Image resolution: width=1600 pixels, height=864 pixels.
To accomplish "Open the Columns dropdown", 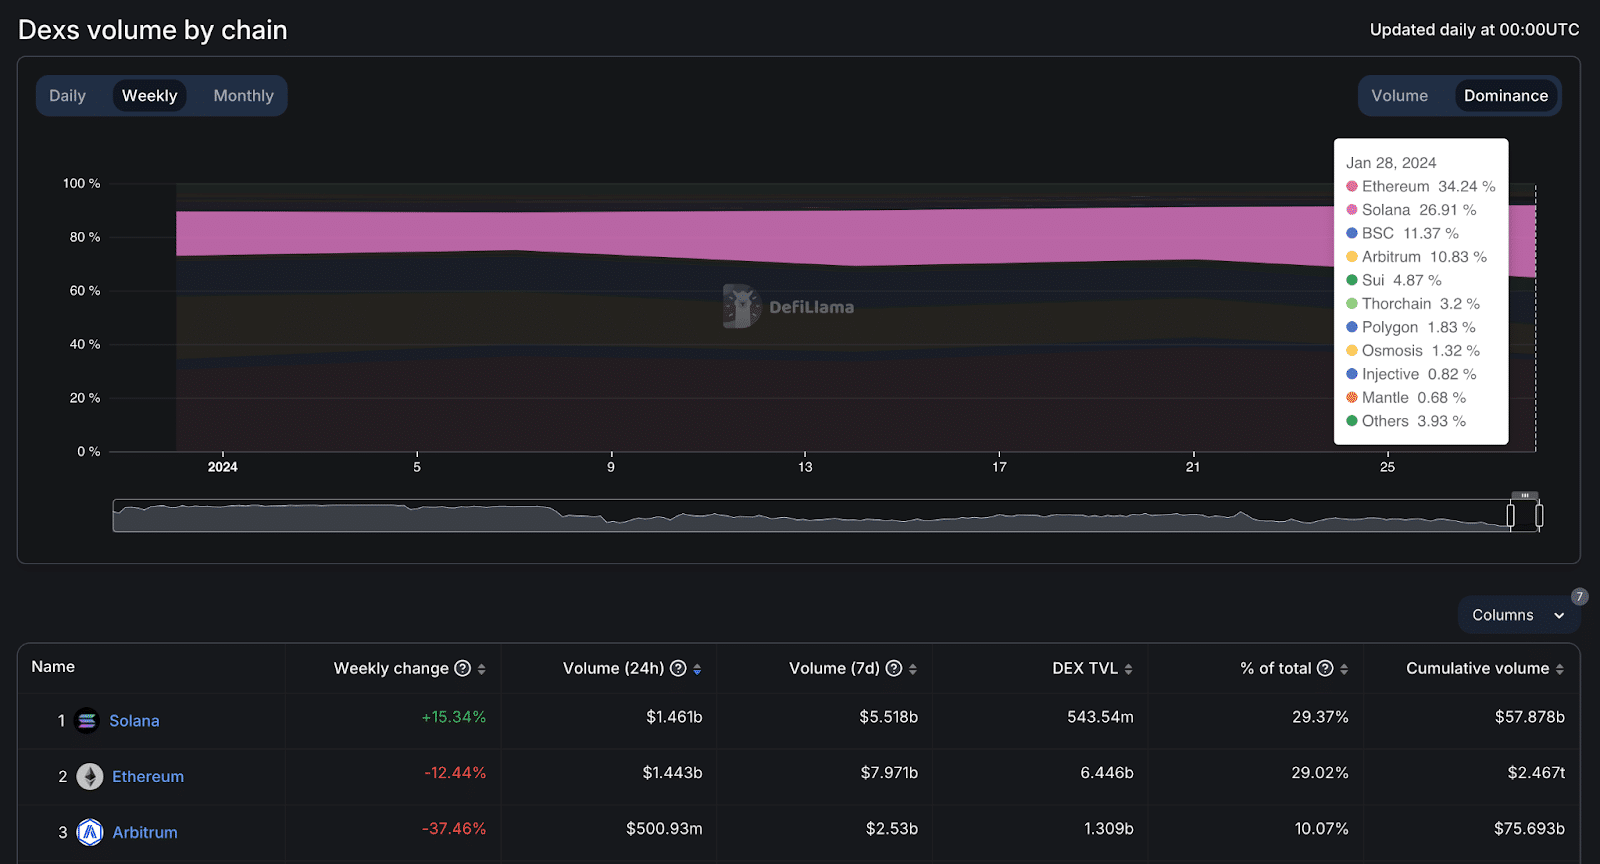I will 1518,615.
